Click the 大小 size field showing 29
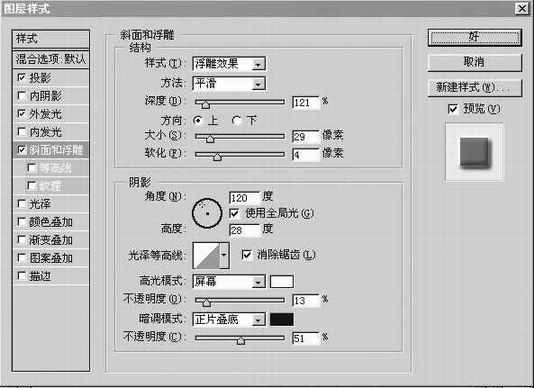This screenshot has height=388, width=534. coord(306,137)
